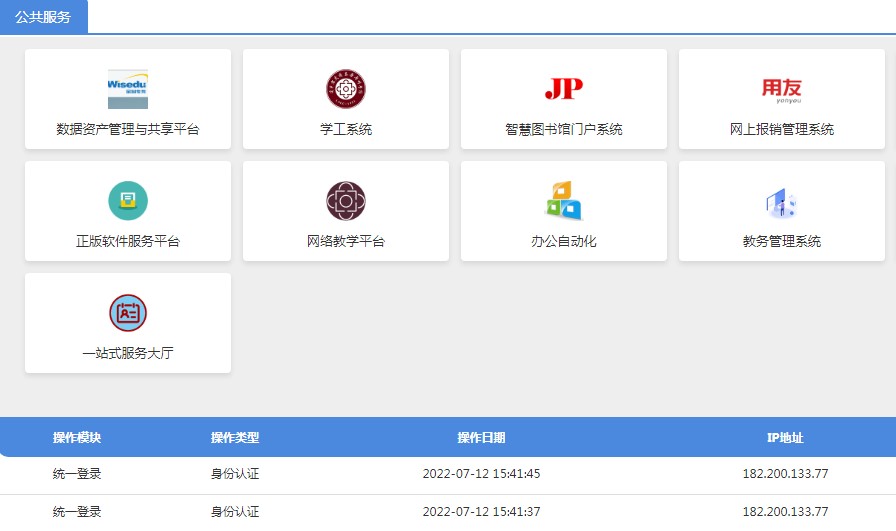Click the colorful 办公自动化 blocks icon

pyautogui.click(x=564, y=201)
